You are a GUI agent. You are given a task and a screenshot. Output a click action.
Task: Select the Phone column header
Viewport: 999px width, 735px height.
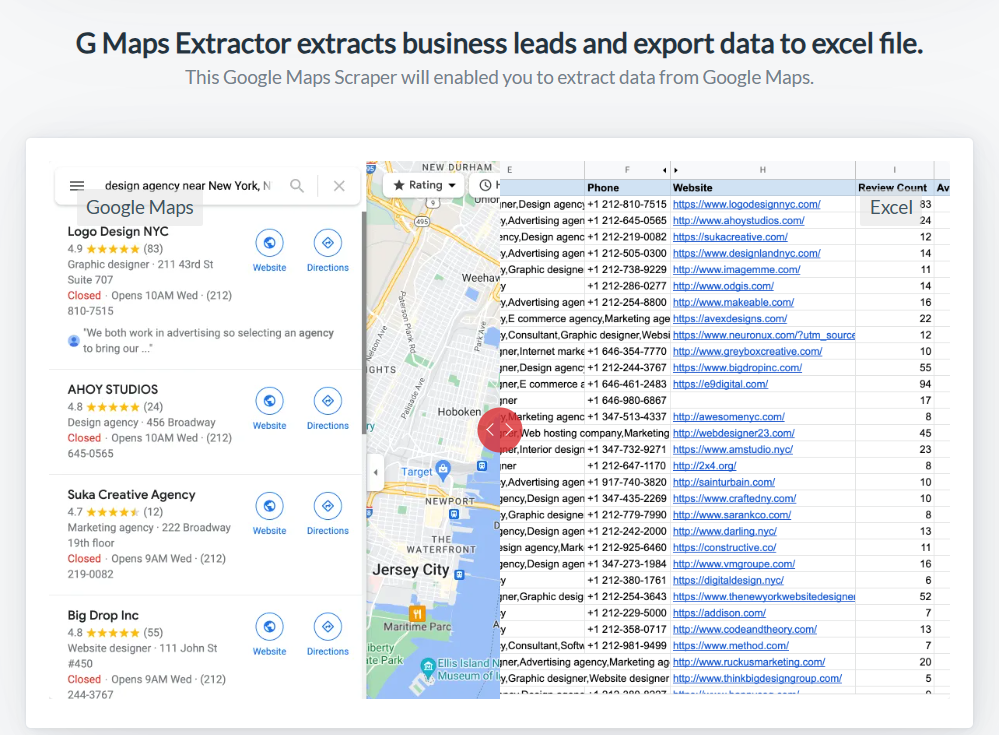[x=603, y=187]
